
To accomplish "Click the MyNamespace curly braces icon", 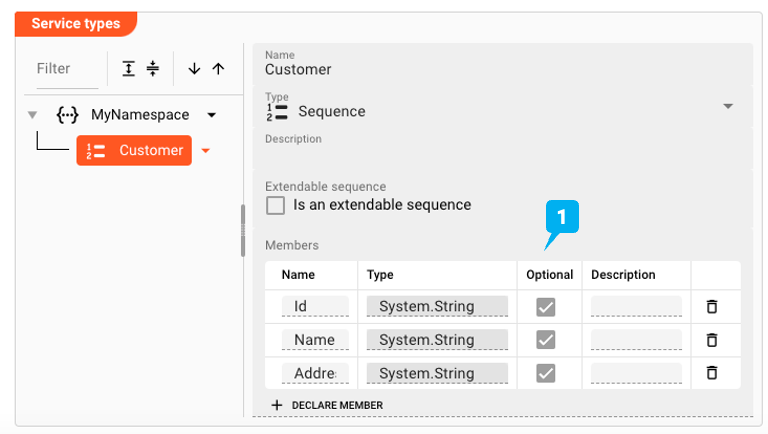I will coord(67,115).
